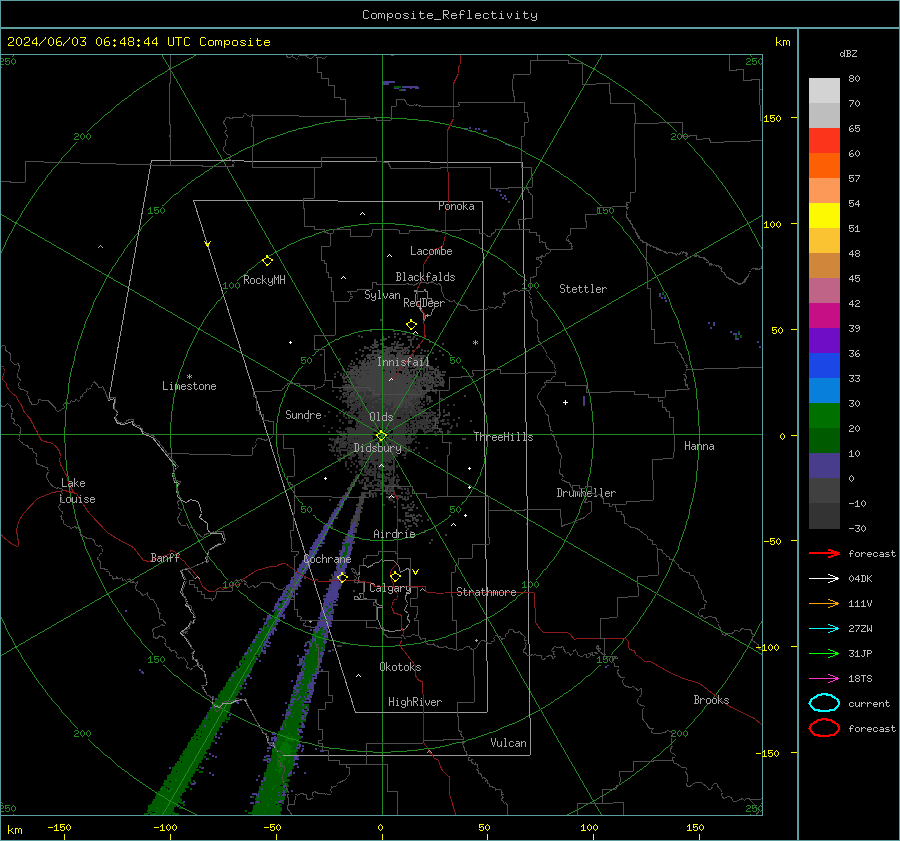This screenshot has width=900, height=841.
Task: Click the yellow diamond marker near Cochrane
Action: tap(342, 577)
